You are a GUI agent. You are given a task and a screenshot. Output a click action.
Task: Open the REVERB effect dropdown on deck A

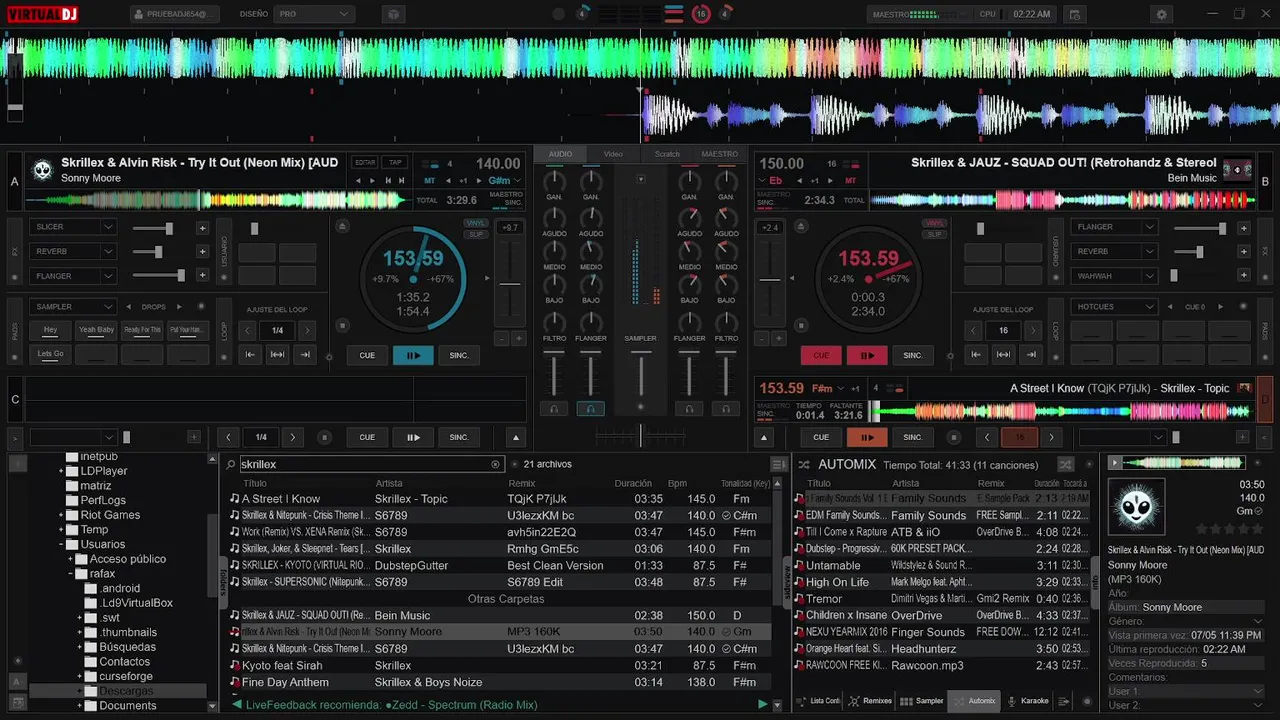pyautogui.click(x=72, y=252)
